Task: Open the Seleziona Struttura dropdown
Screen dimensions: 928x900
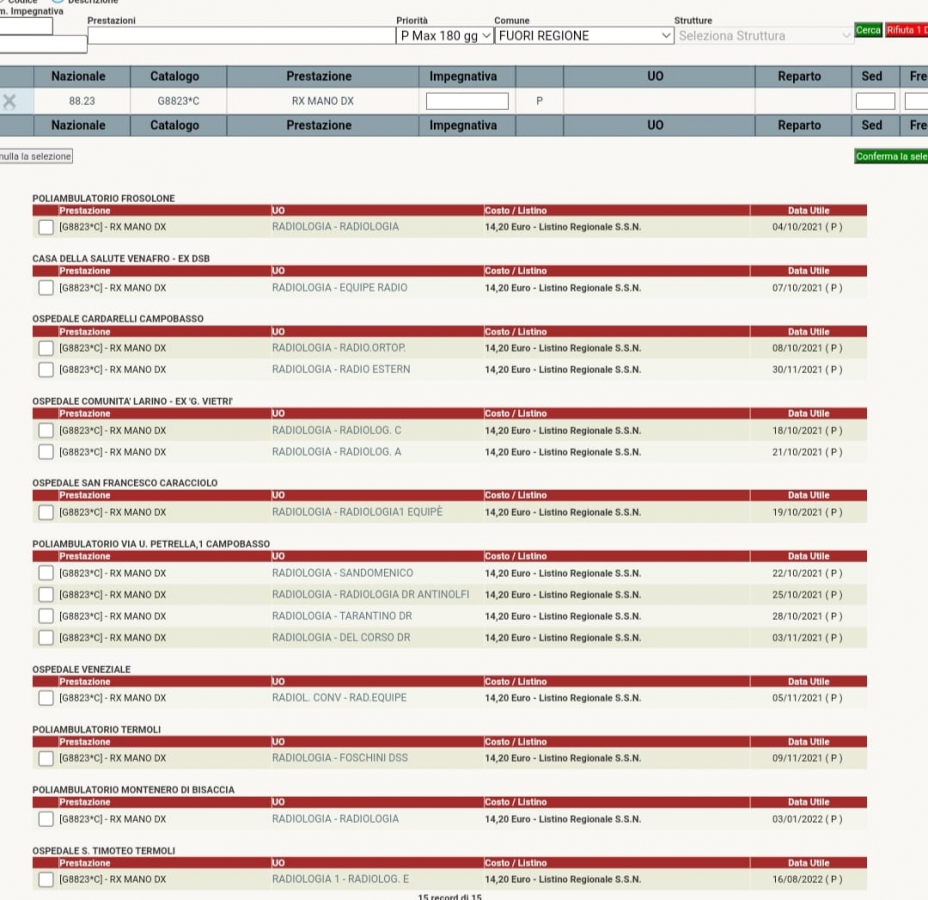Action: (764, 36)
